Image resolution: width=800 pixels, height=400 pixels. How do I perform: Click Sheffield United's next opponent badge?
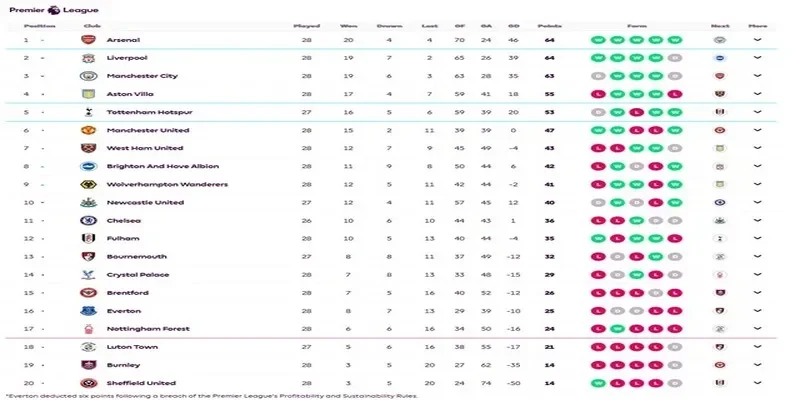[x=718, y=382]
